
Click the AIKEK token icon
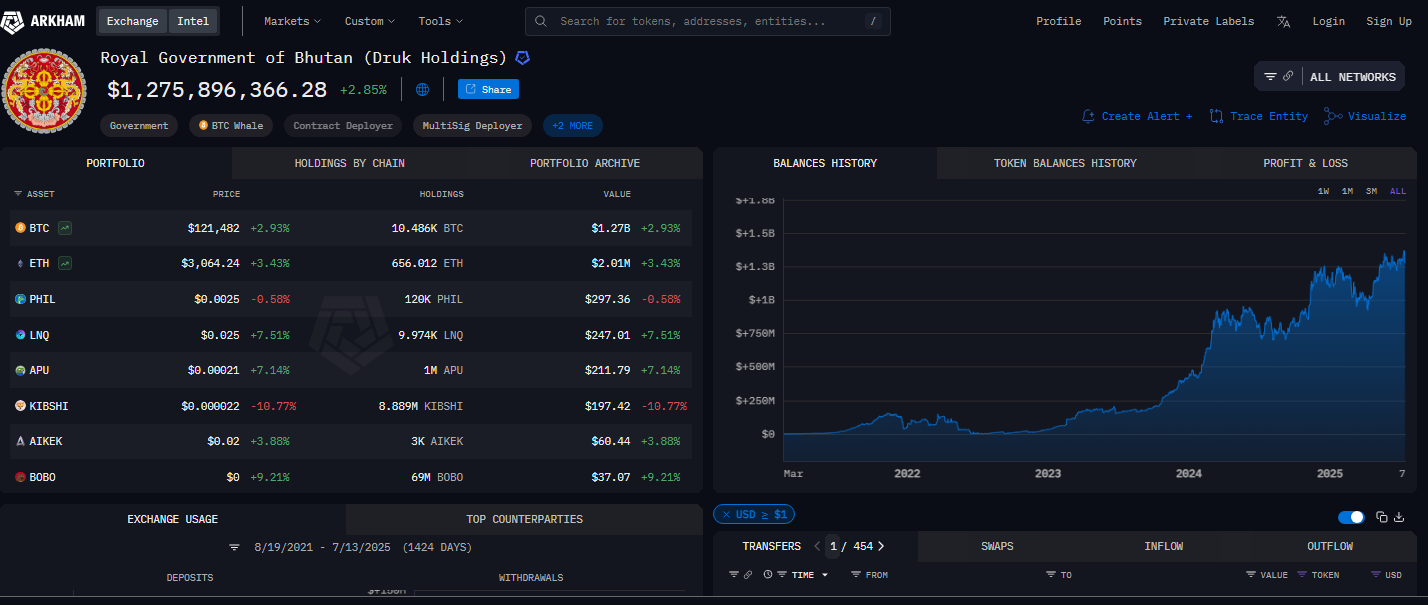click(x=20, y=441)
